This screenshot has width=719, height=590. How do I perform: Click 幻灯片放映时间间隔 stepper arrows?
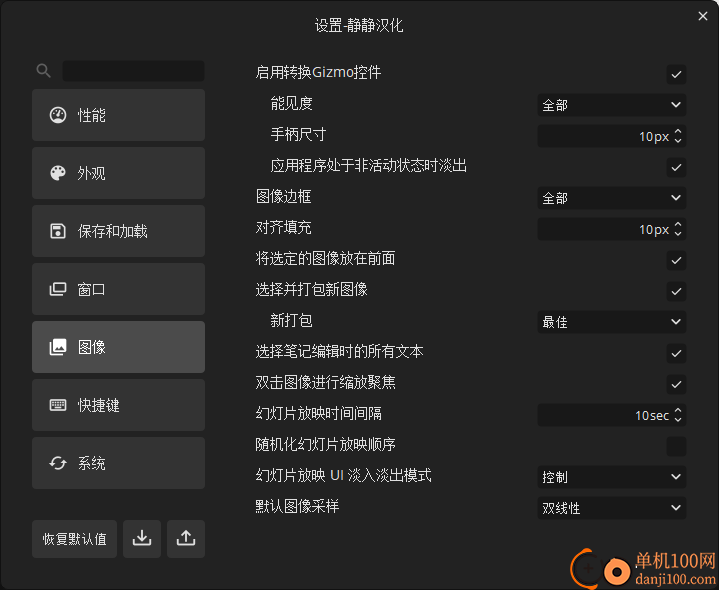[x=678, y=415]
